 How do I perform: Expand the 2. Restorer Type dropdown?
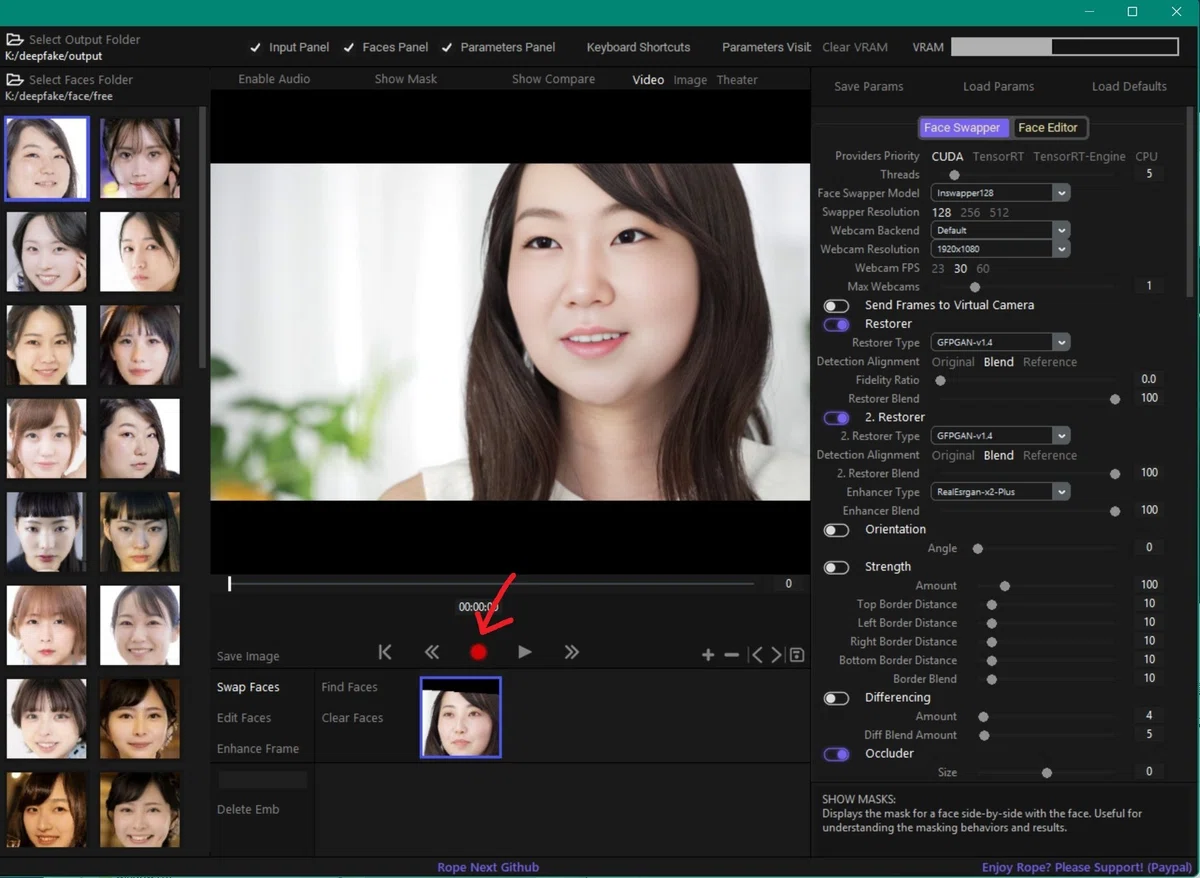click(x=1000, y=436)
